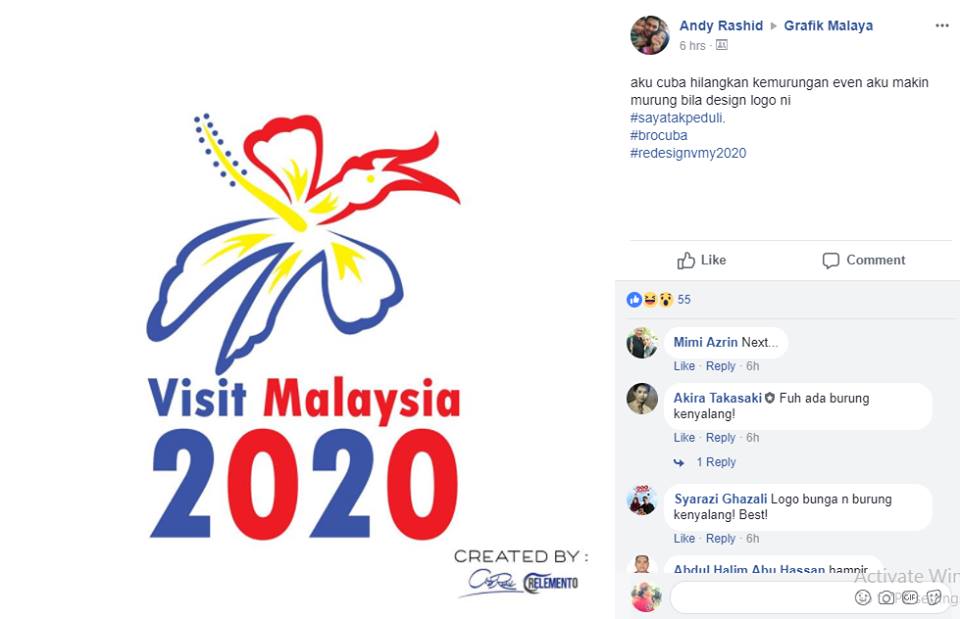Click Andy Rashid's profile picture thumbnail
Viewport: 960px width, 619px height.
click(650, 35)
